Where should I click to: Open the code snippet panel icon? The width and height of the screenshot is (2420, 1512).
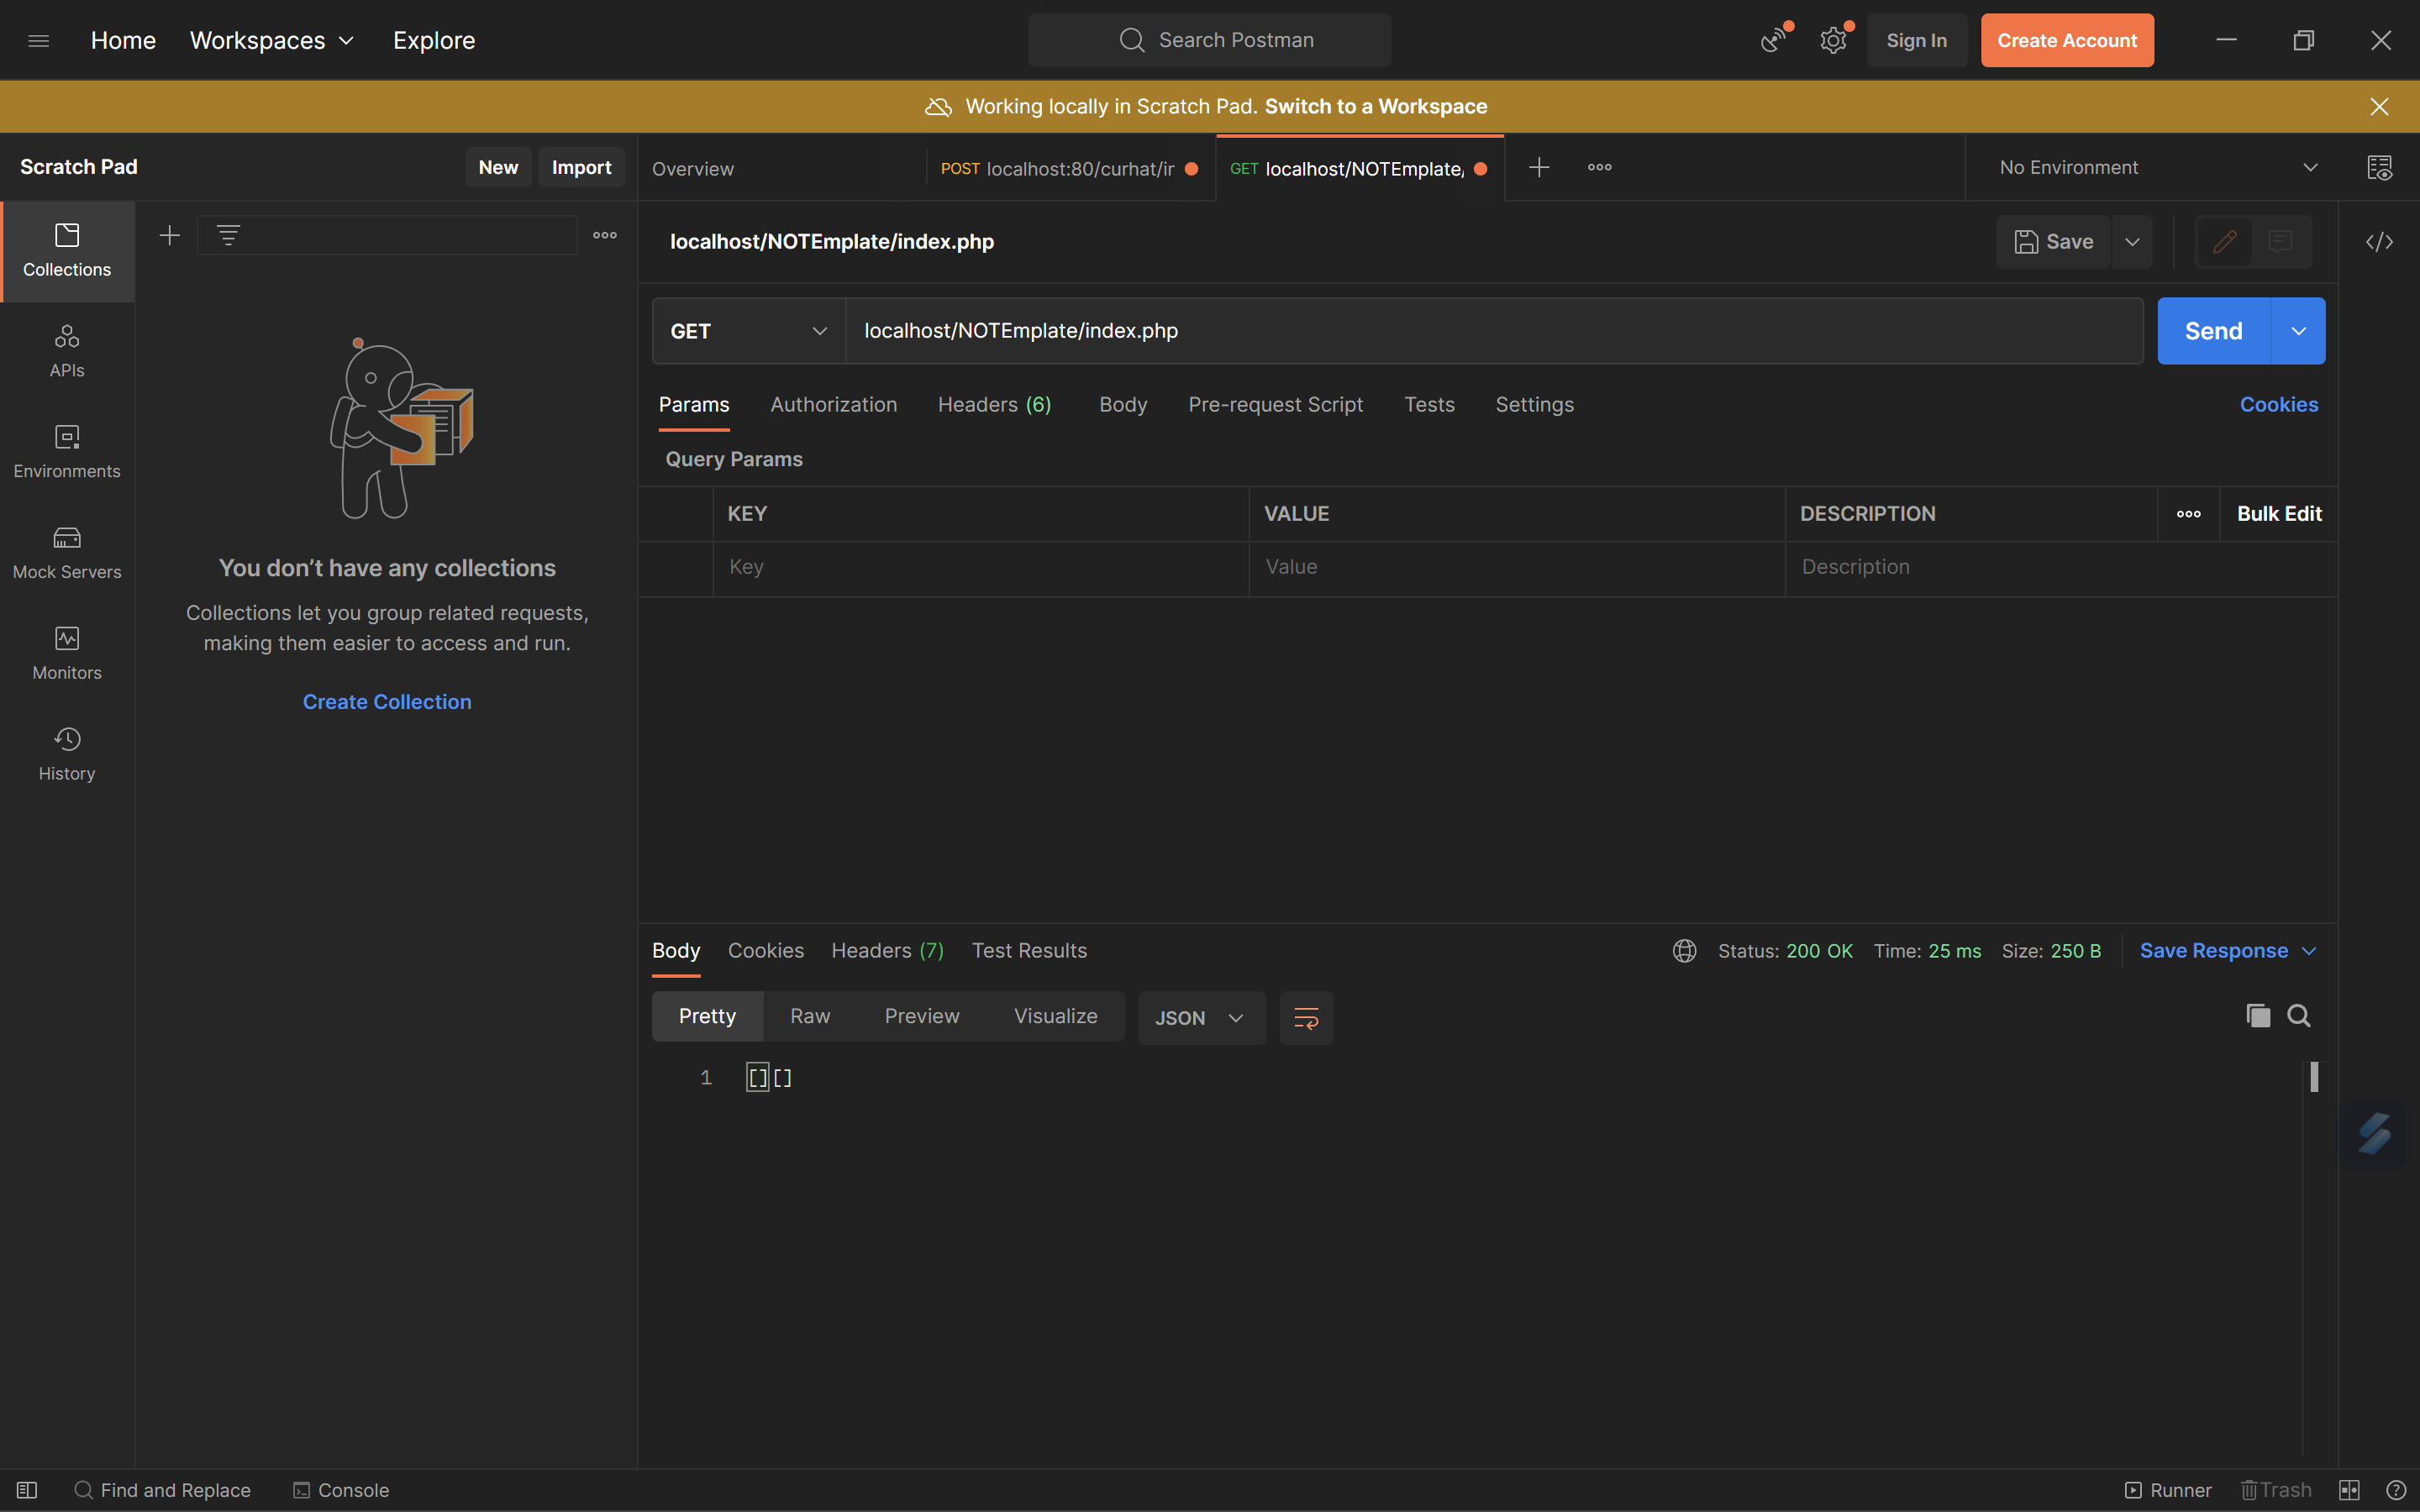point(2379,242)
